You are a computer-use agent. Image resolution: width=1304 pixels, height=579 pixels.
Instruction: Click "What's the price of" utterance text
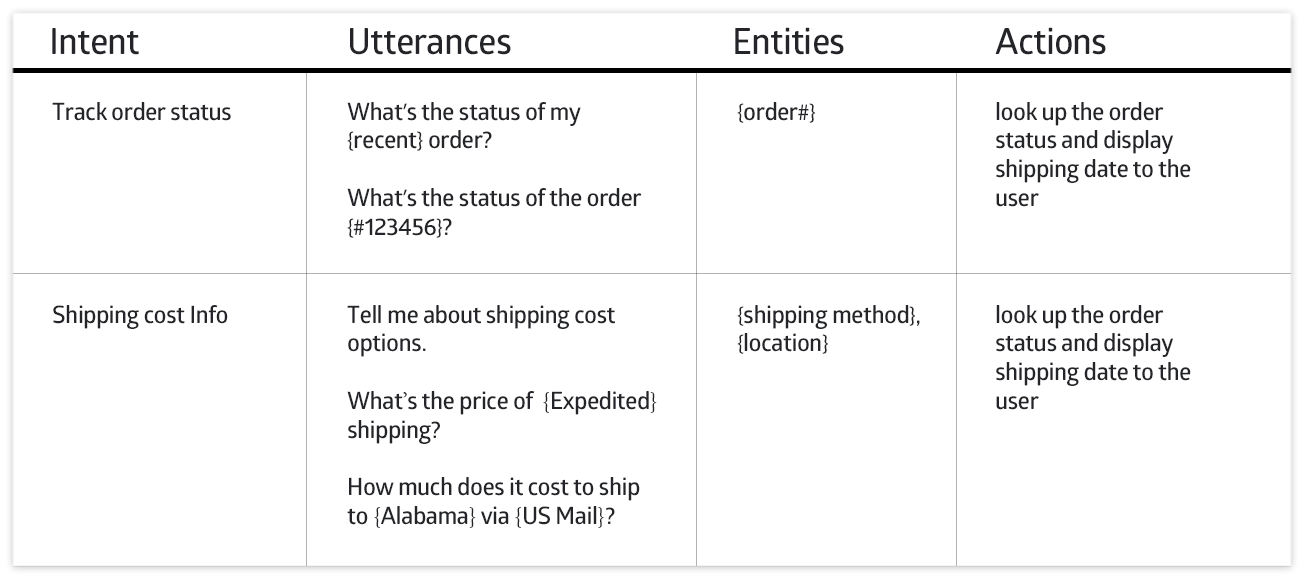[x=440, y=401]
